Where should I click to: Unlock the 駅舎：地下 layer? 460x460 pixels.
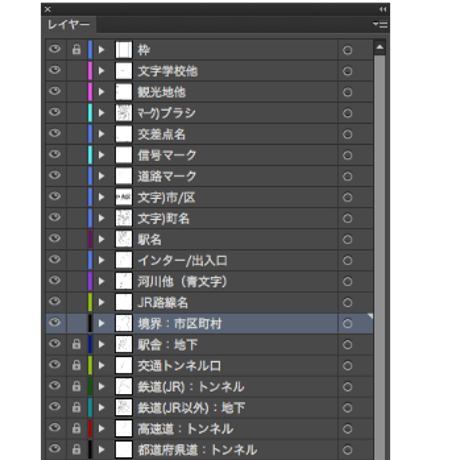click(76, 344)
